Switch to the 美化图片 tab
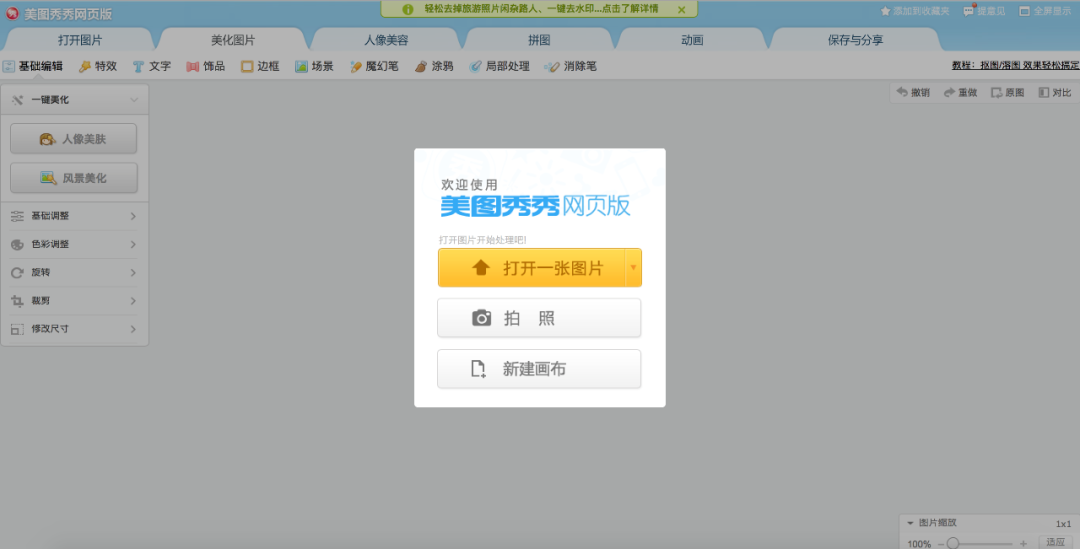This screenshot has width=1080, height=549. [233, 40]
